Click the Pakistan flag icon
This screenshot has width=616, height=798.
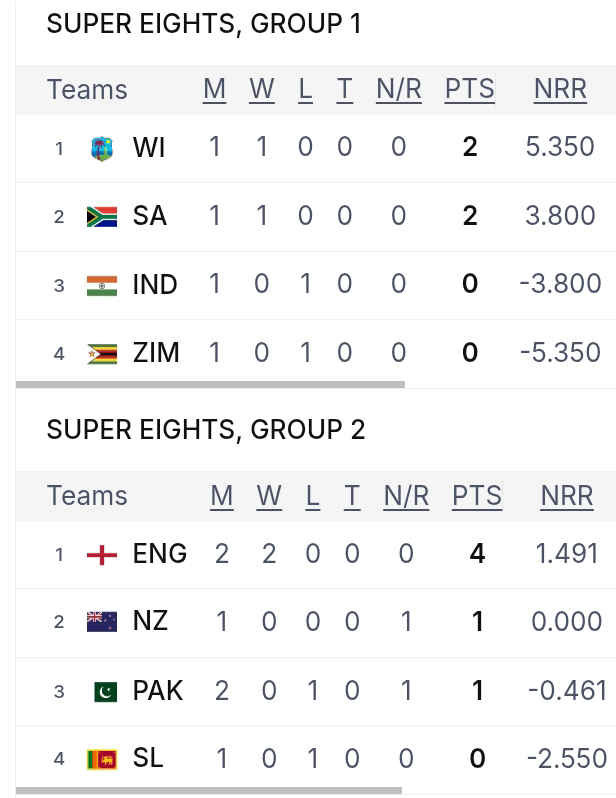click(x=105, y=692)
